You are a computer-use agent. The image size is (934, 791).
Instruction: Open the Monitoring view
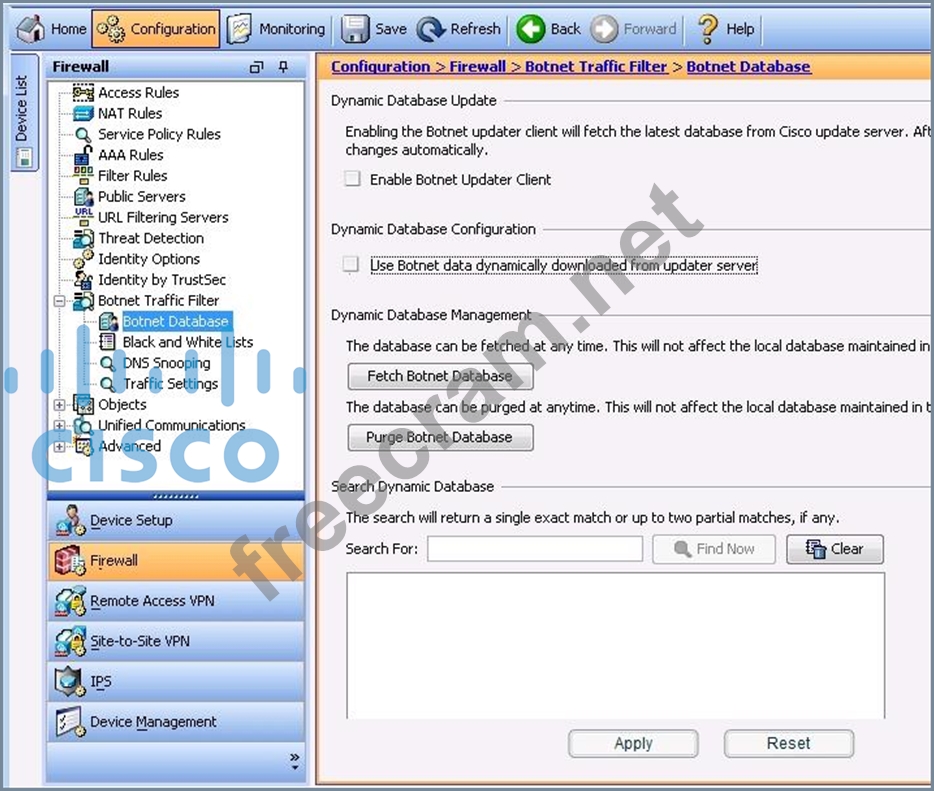pos(276,29)
